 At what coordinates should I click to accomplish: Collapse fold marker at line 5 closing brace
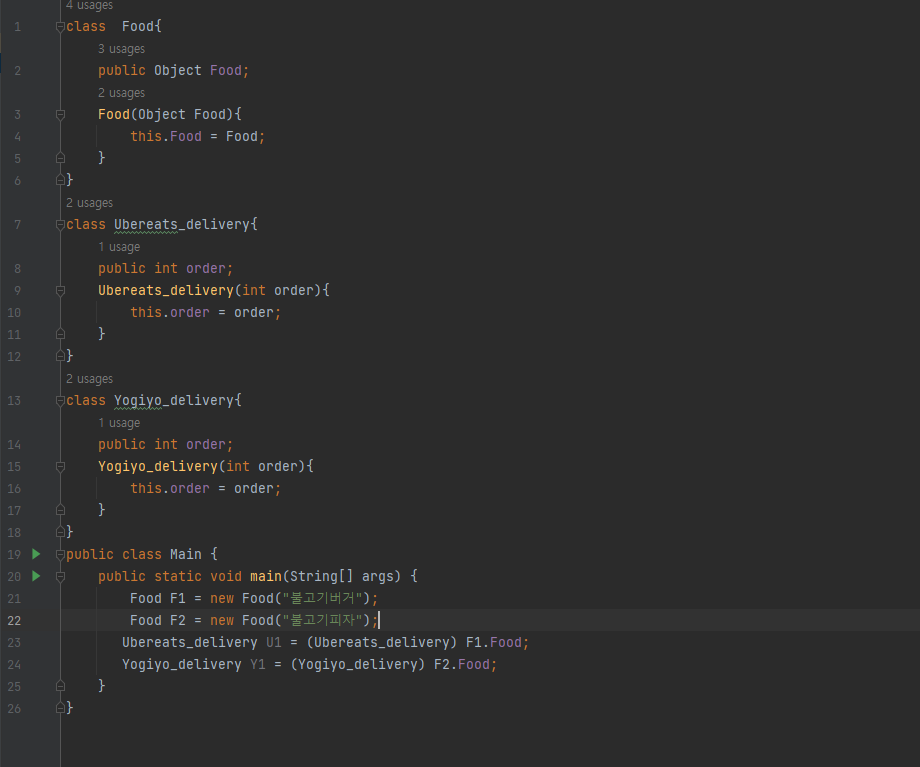pyautogui.click(x=60, y=158)
